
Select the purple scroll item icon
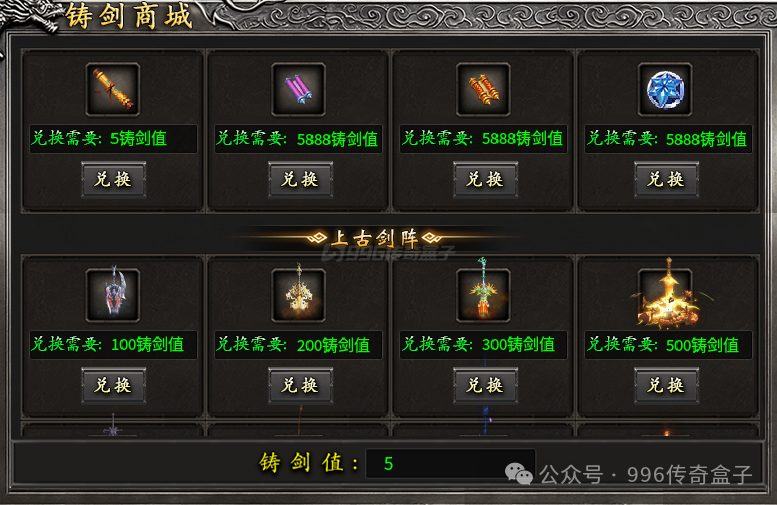click(298, 90)
